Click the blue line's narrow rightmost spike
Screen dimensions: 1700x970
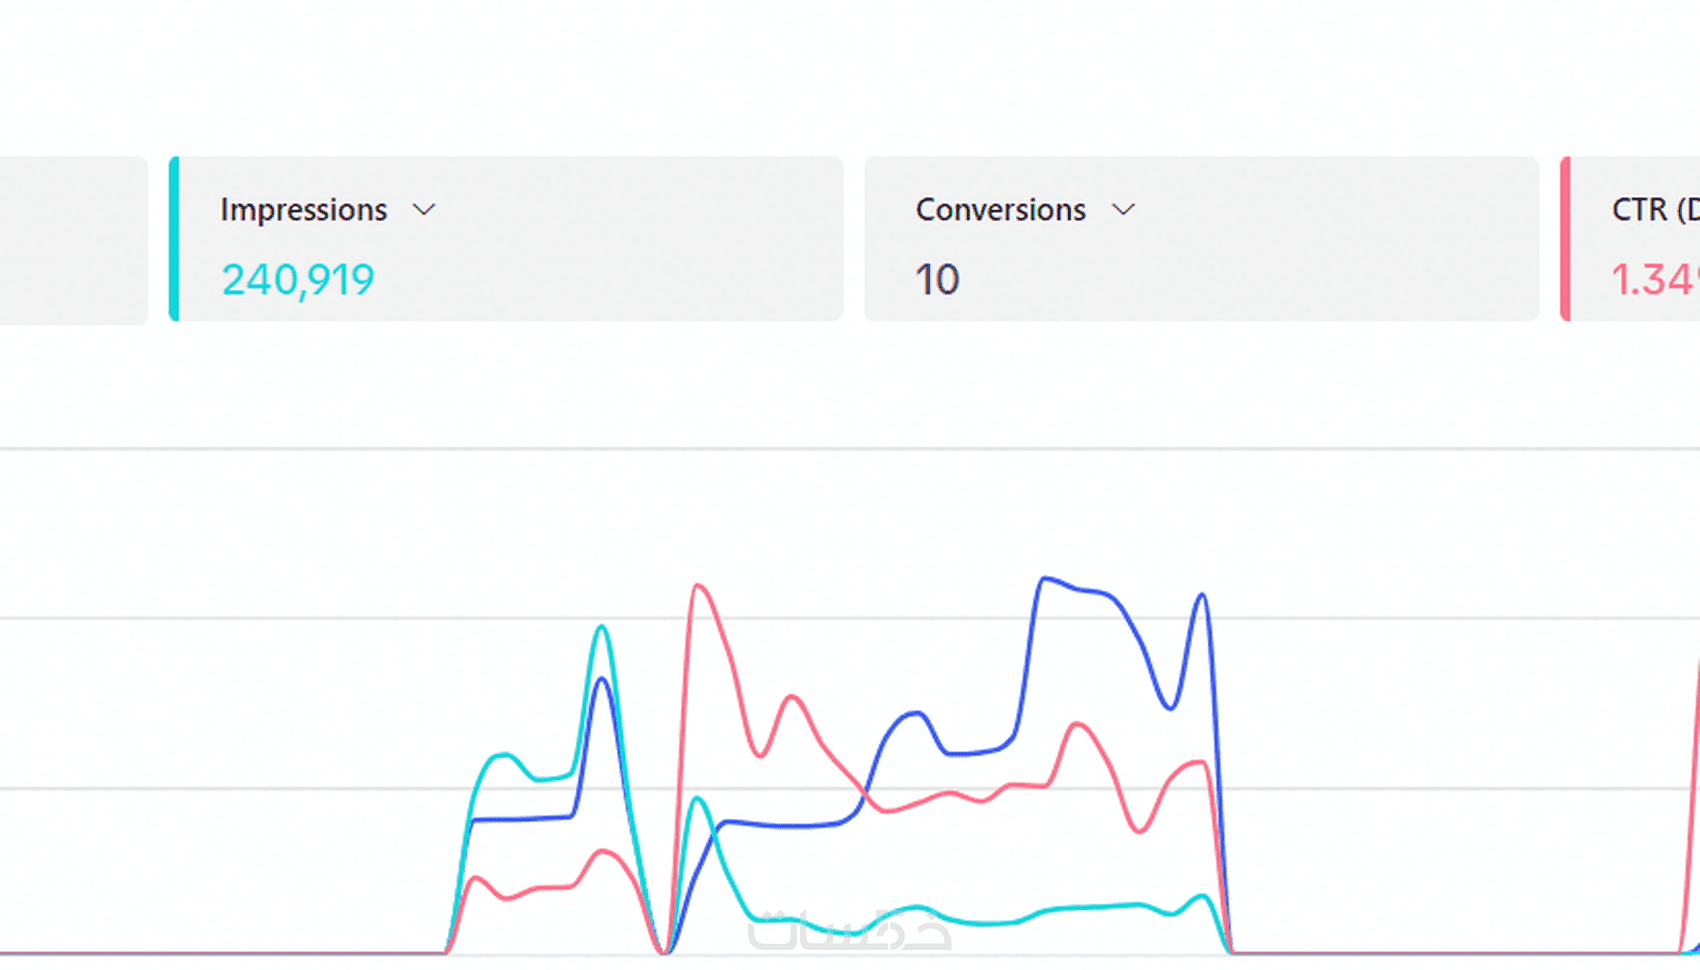pyautogui.click(x=1202, y=595)
